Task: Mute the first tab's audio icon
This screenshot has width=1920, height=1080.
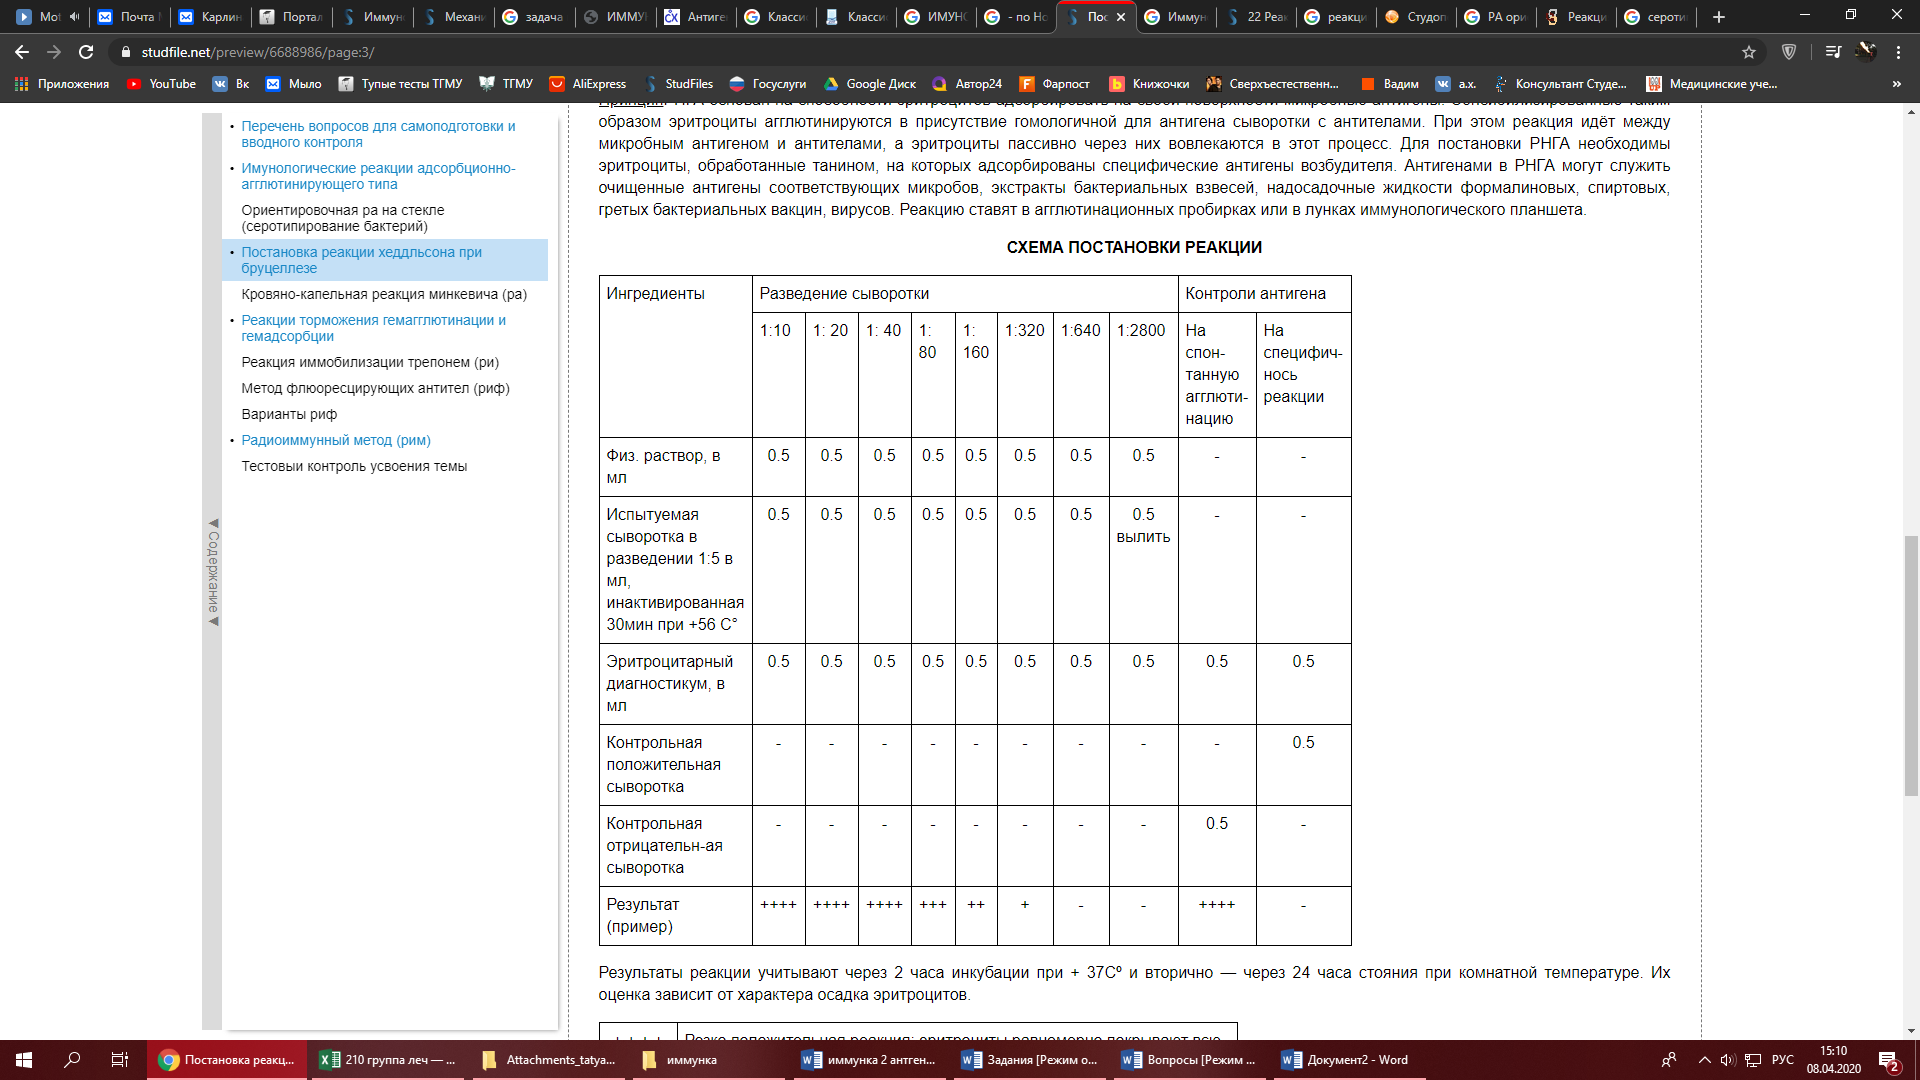Action: (x=74, y=17)
